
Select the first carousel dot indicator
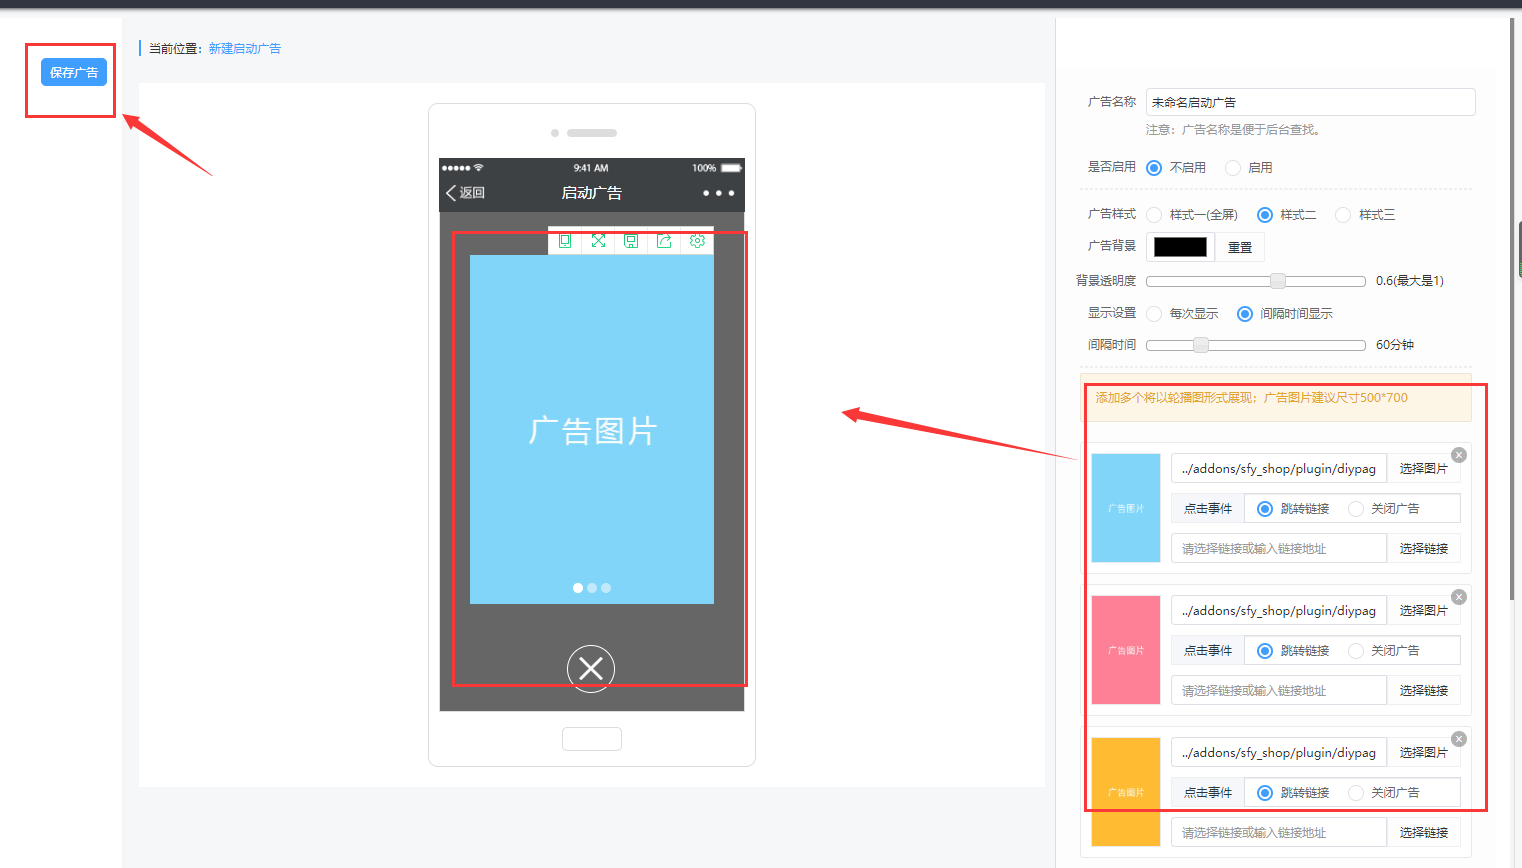578,588
